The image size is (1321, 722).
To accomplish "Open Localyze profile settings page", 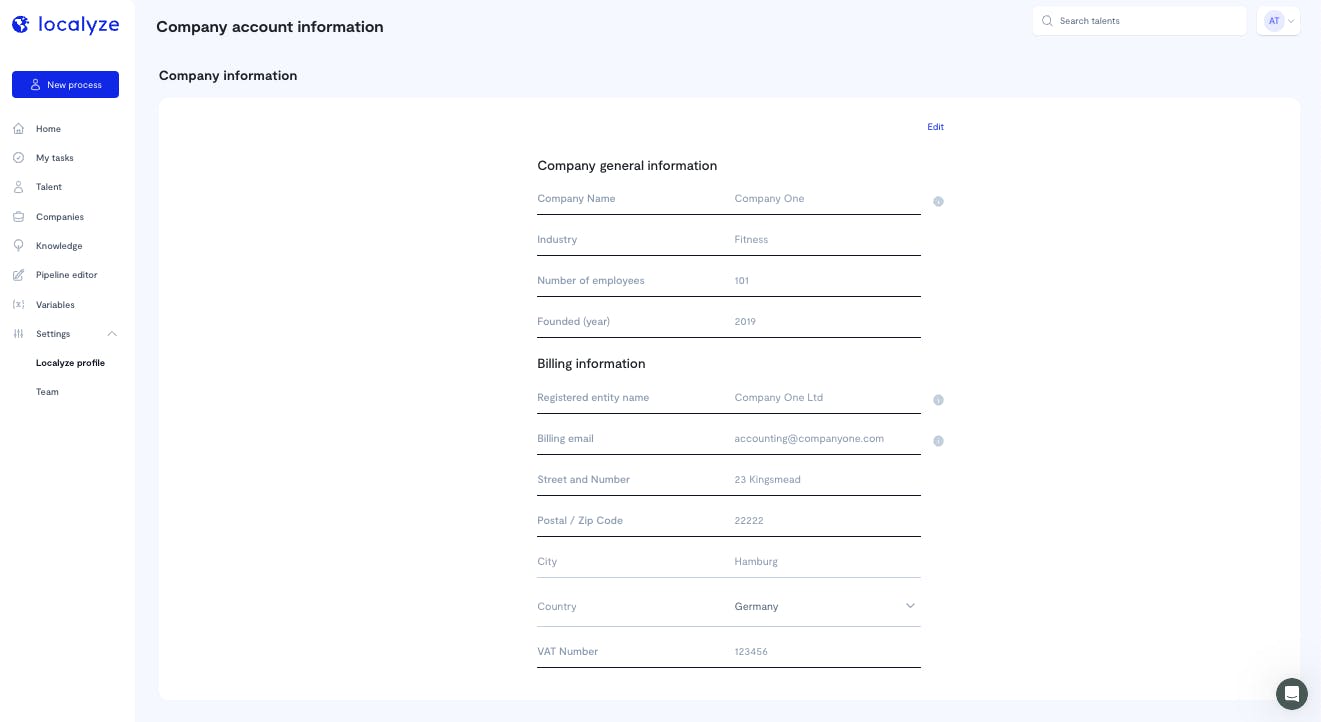I will [x=70, y=363].
